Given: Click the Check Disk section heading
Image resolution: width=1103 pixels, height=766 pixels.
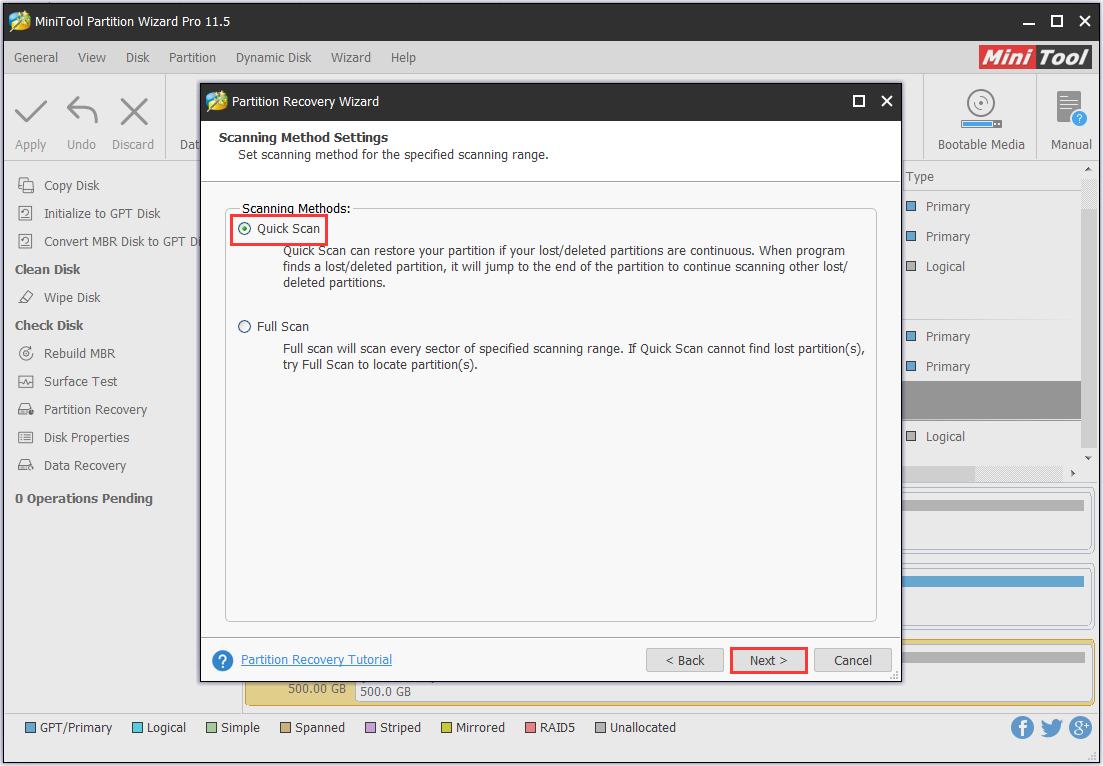Looking at the screenshot, I should 49,326.
